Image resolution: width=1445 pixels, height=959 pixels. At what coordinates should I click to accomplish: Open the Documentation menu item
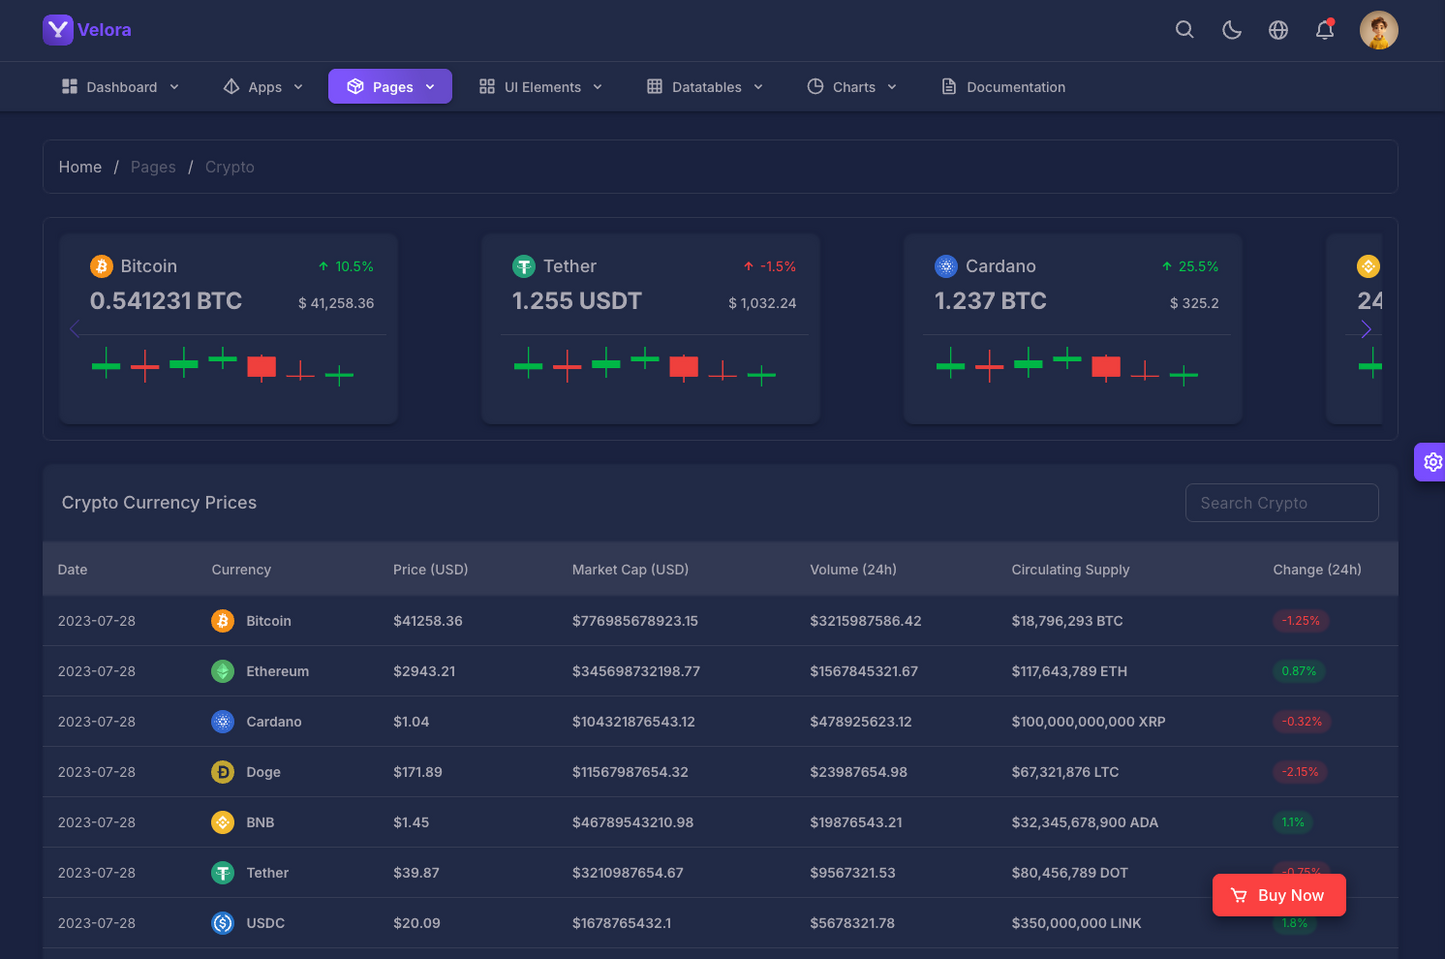[1003, 87]
